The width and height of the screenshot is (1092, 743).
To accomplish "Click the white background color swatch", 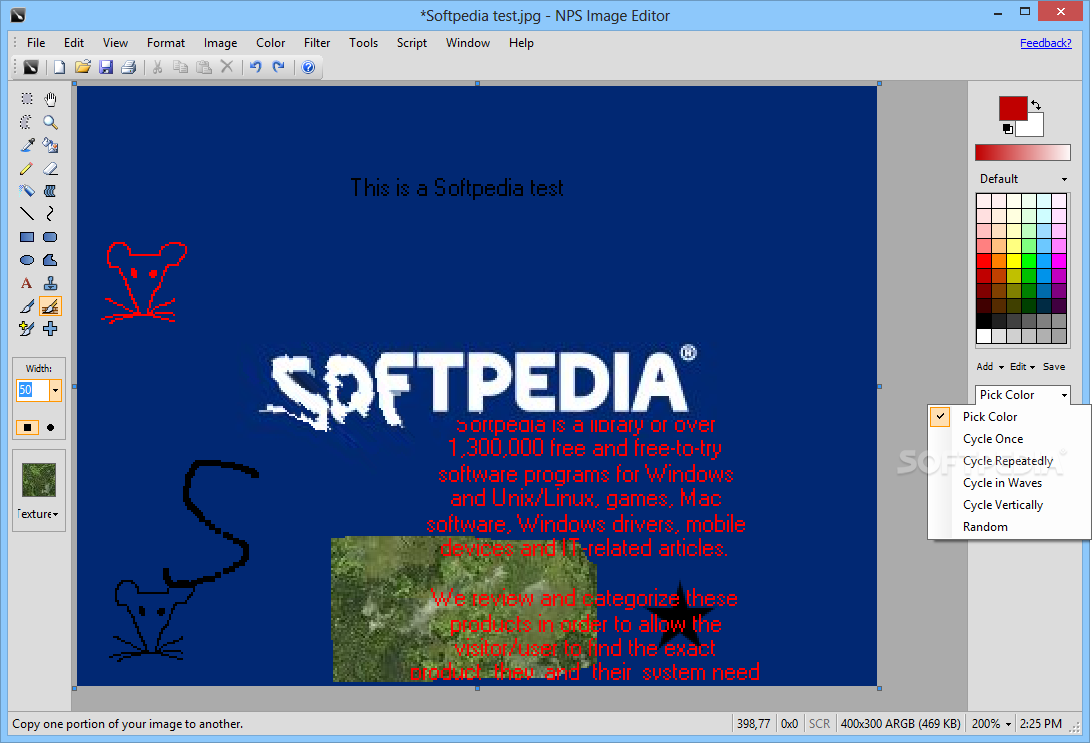I will point(1033,127).
